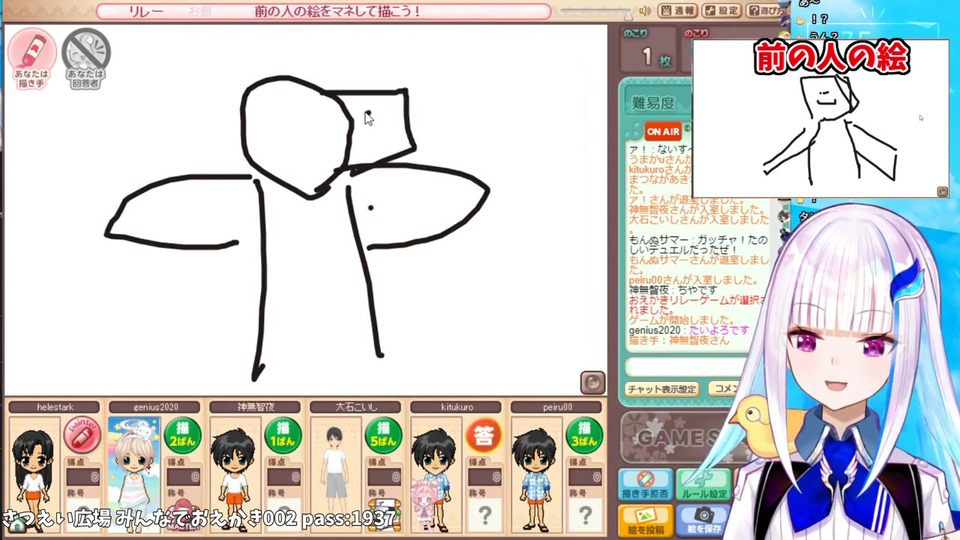Select the 大石こいし player name label
This screenshot has width=960, height=540.
pos(356,407)
